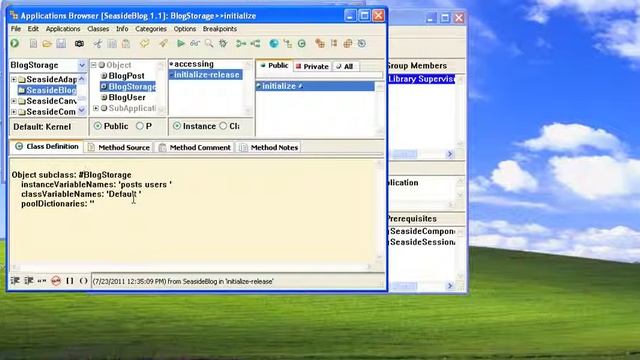Select the P radio button next to Public
The height and width of the screenshot is (360, 640).
click(x=140, y=126)
